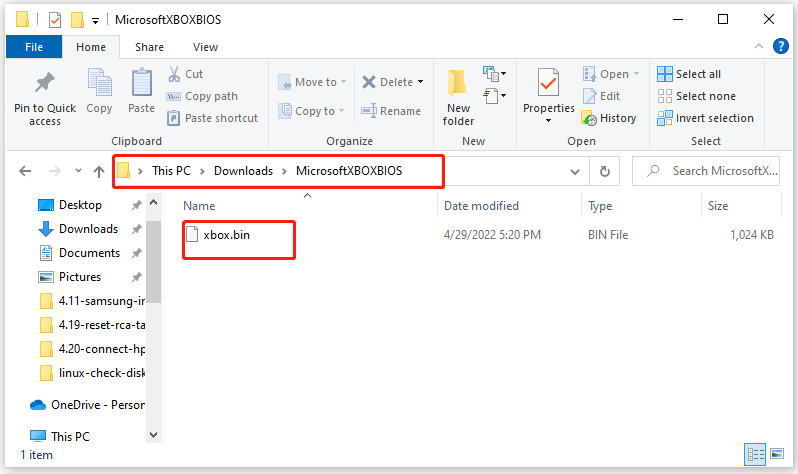Open the 4.11-samsung folder in sidebar
This screenshot has height=474, width=798.
coord(92,301)
